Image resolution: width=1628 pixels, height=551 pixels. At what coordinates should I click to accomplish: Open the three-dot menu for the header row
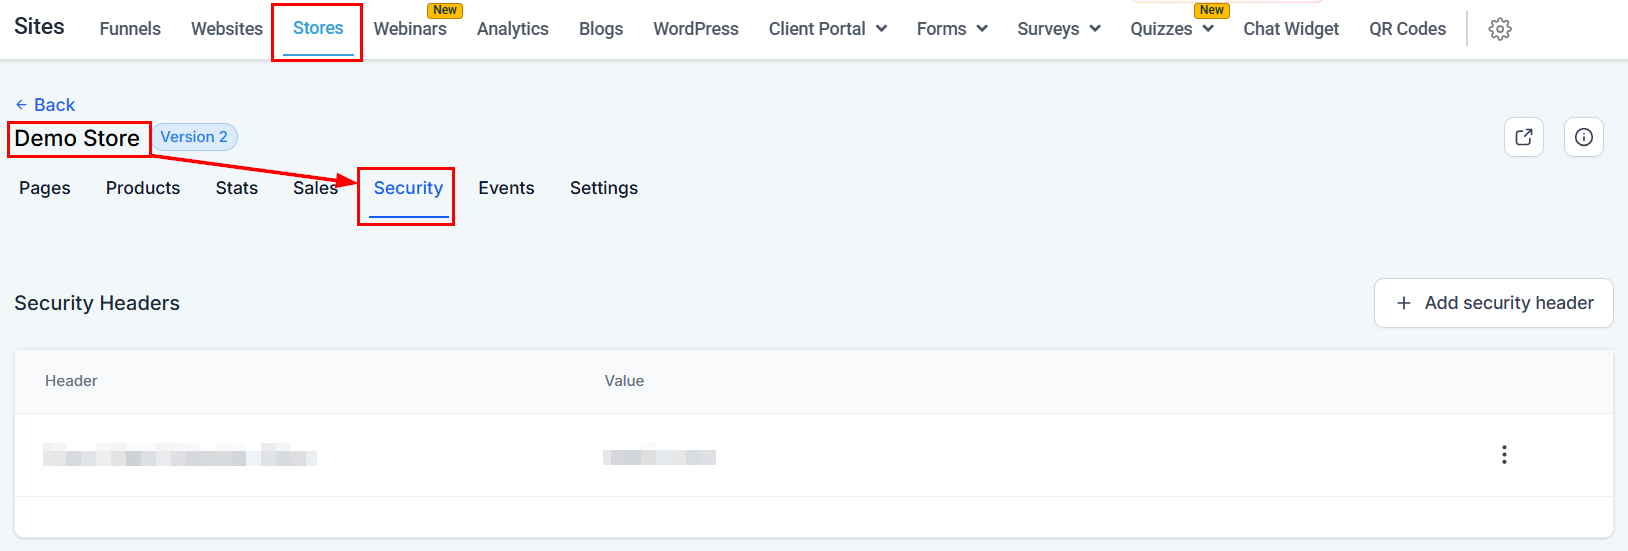coord(1504,455)
